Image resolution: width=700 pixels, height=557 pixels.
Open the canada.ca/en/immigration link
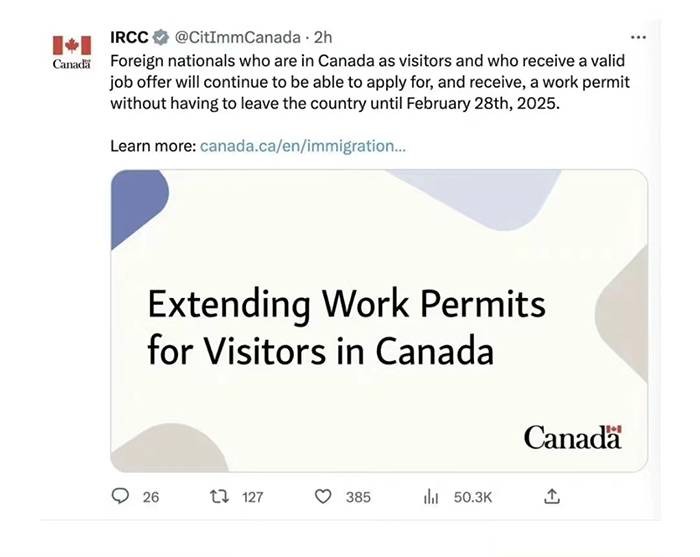click(x=303, y=146)
